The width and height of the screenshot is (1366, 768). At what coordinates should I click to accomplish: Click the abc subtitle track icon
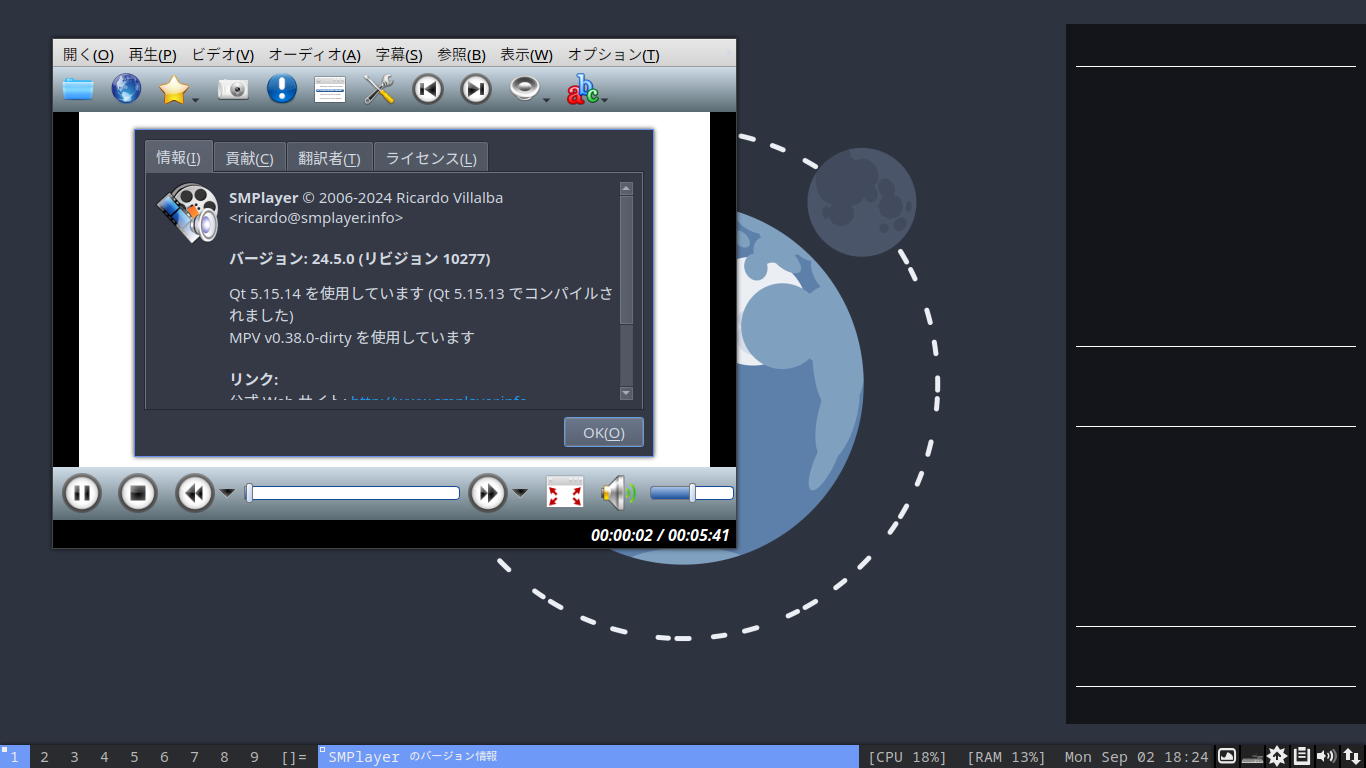[x=583, y=89]
